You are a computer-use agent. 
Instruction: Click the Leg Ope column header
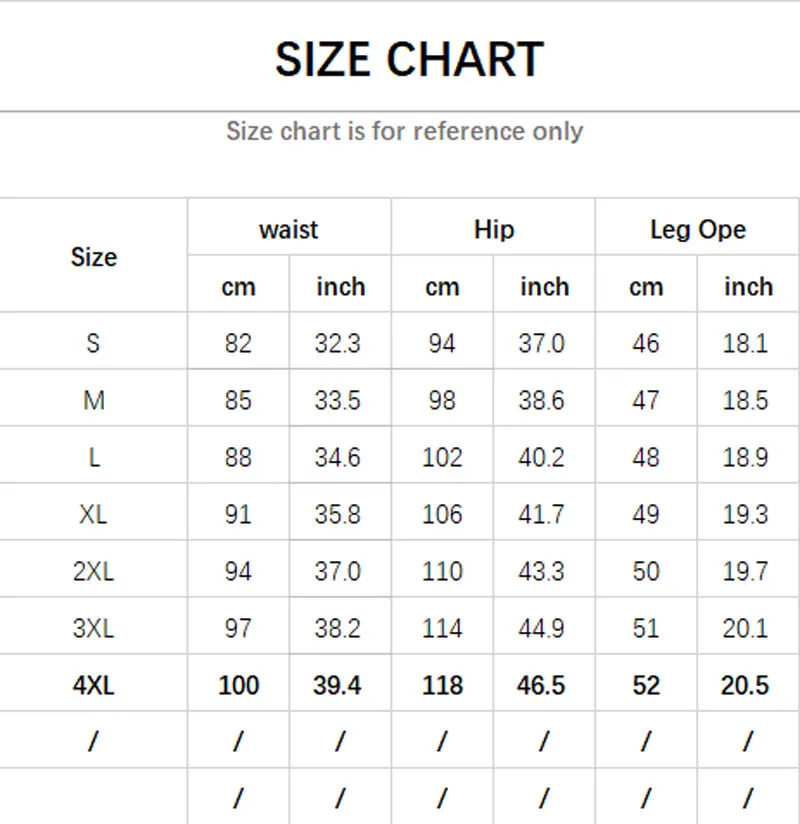click(x=697, y=229)
